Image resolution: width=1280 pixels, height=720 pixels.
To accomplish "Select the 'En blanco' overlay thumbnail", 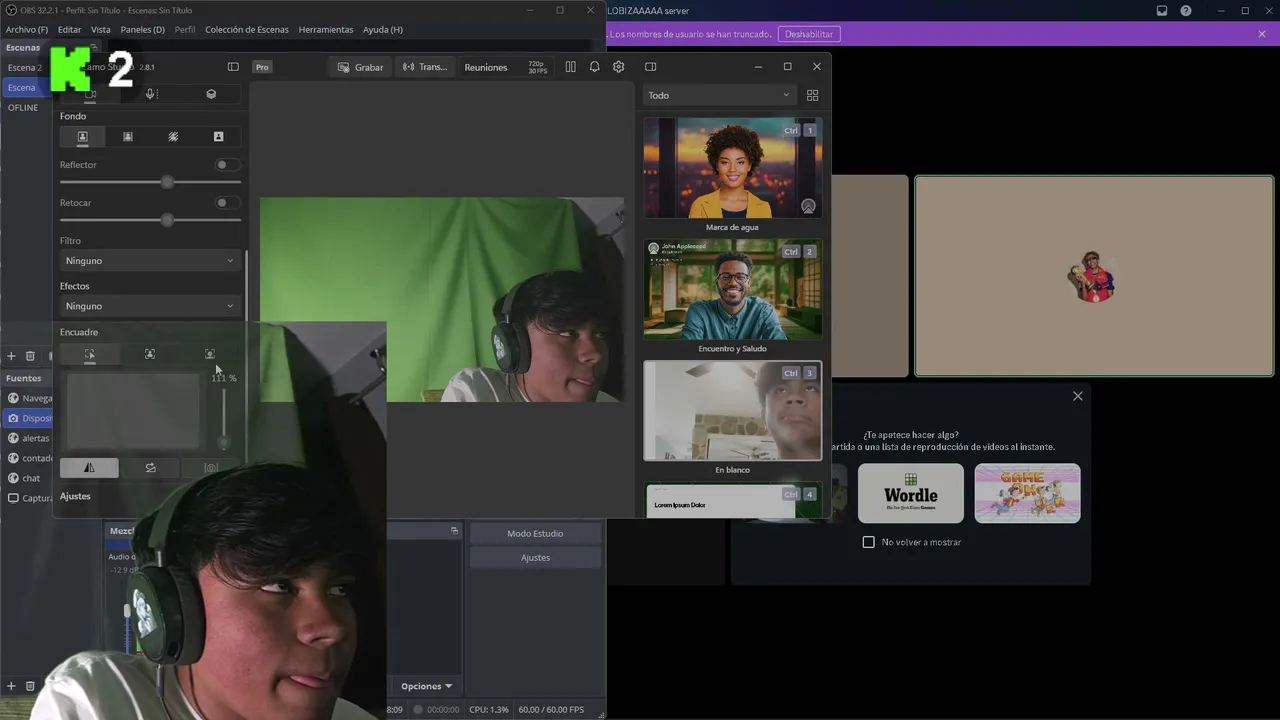I will (x=733, y=411).
